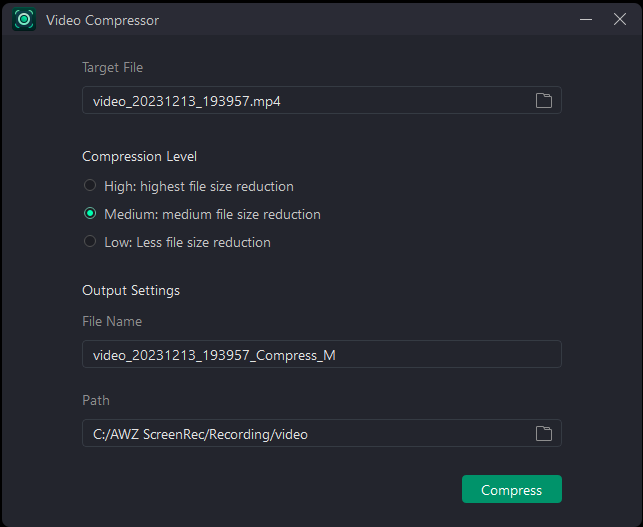643x527 pixels.
Task: Click the 'Target File' label
Action: click(113, 68)
